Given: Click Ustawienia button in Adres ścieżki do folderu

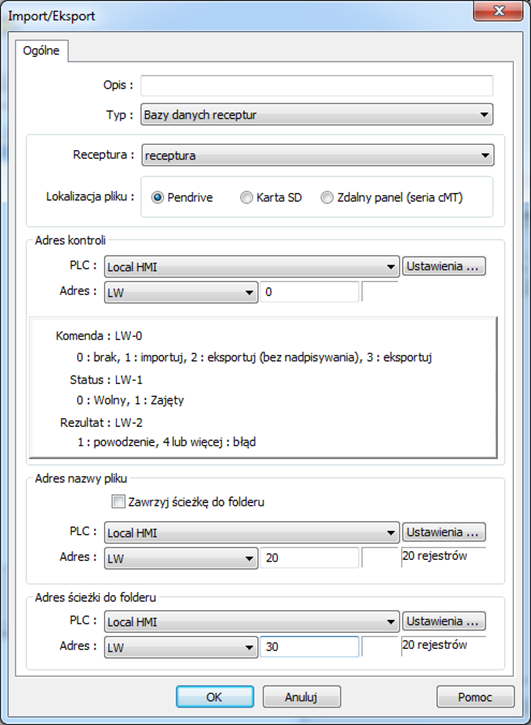Looking at the screenshot, I should coord(444,621).
